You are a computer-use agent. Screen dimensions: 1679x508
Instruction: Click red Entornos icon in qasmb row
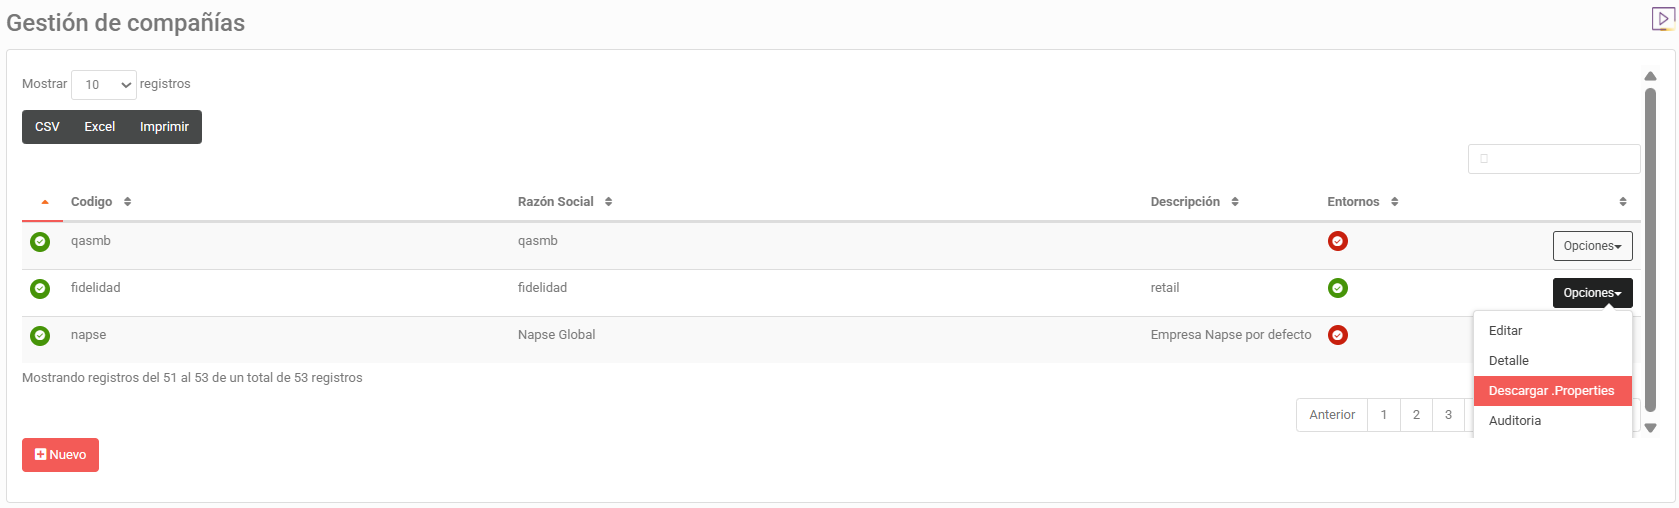pyautogui.click(x=1337, y=241)
